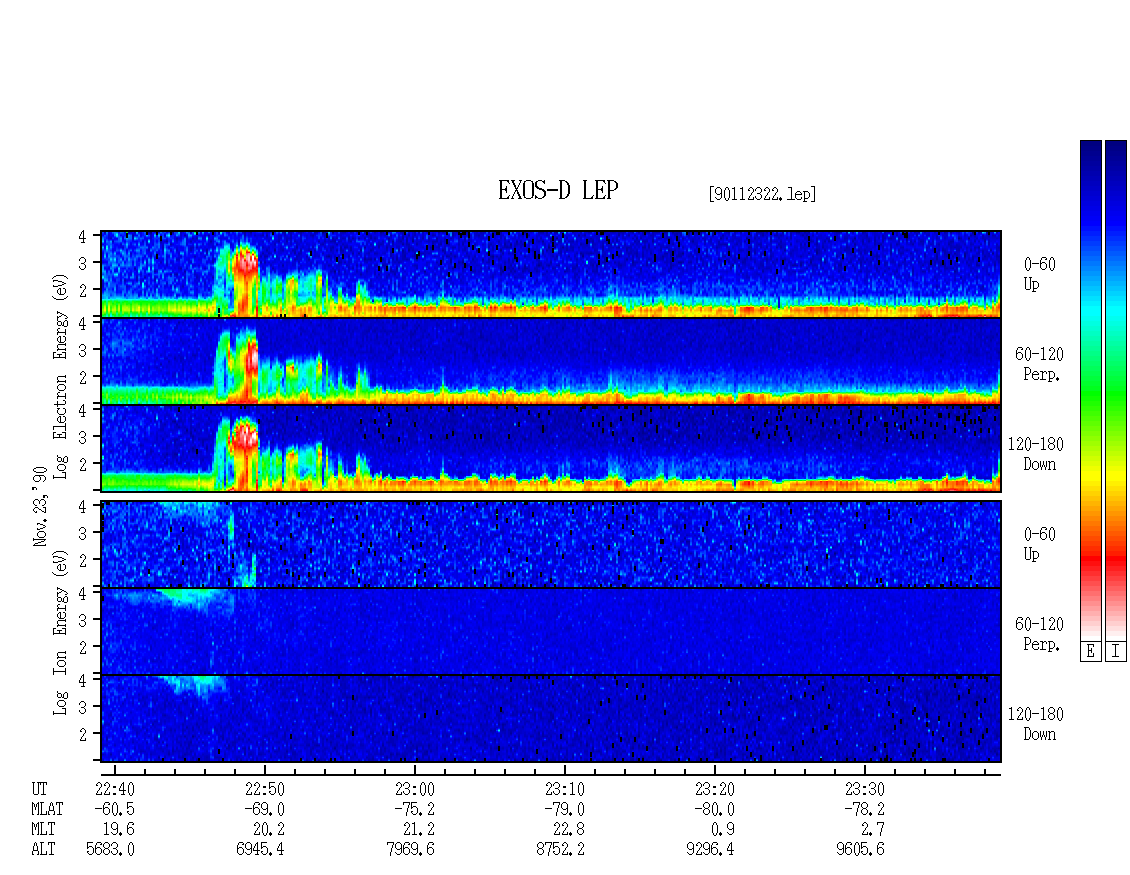Screen dimensions: 1130x875
Task: Click the 23:00 time tick label
Action: click(x=414, y=789)
